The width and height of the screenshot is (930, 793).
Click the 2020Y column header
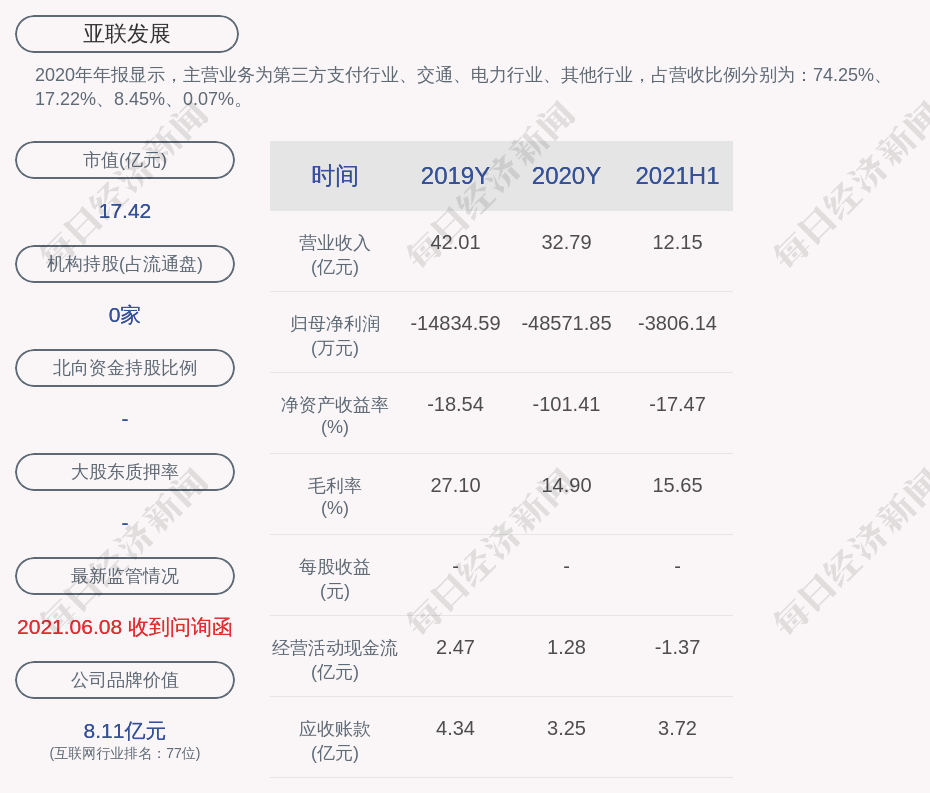[566, 176]
